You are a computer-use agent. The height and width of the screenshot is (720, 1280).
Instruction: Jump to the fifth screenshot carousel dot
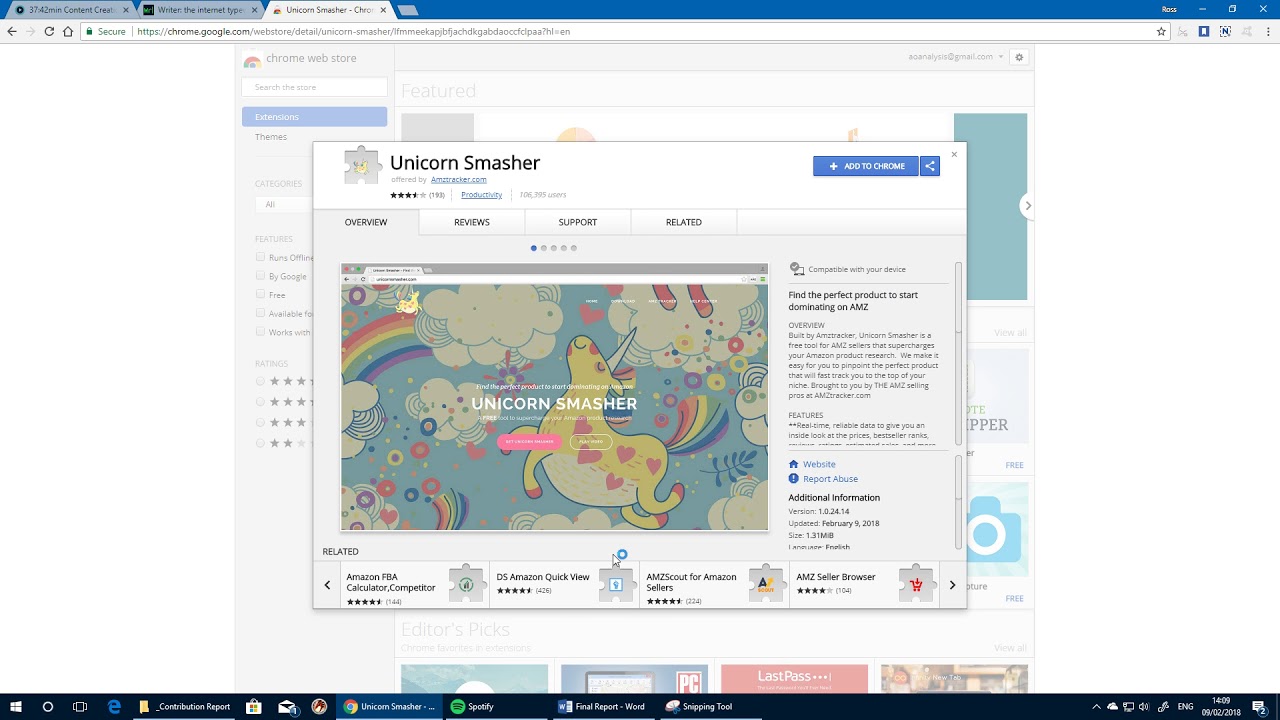pos(574,248)
